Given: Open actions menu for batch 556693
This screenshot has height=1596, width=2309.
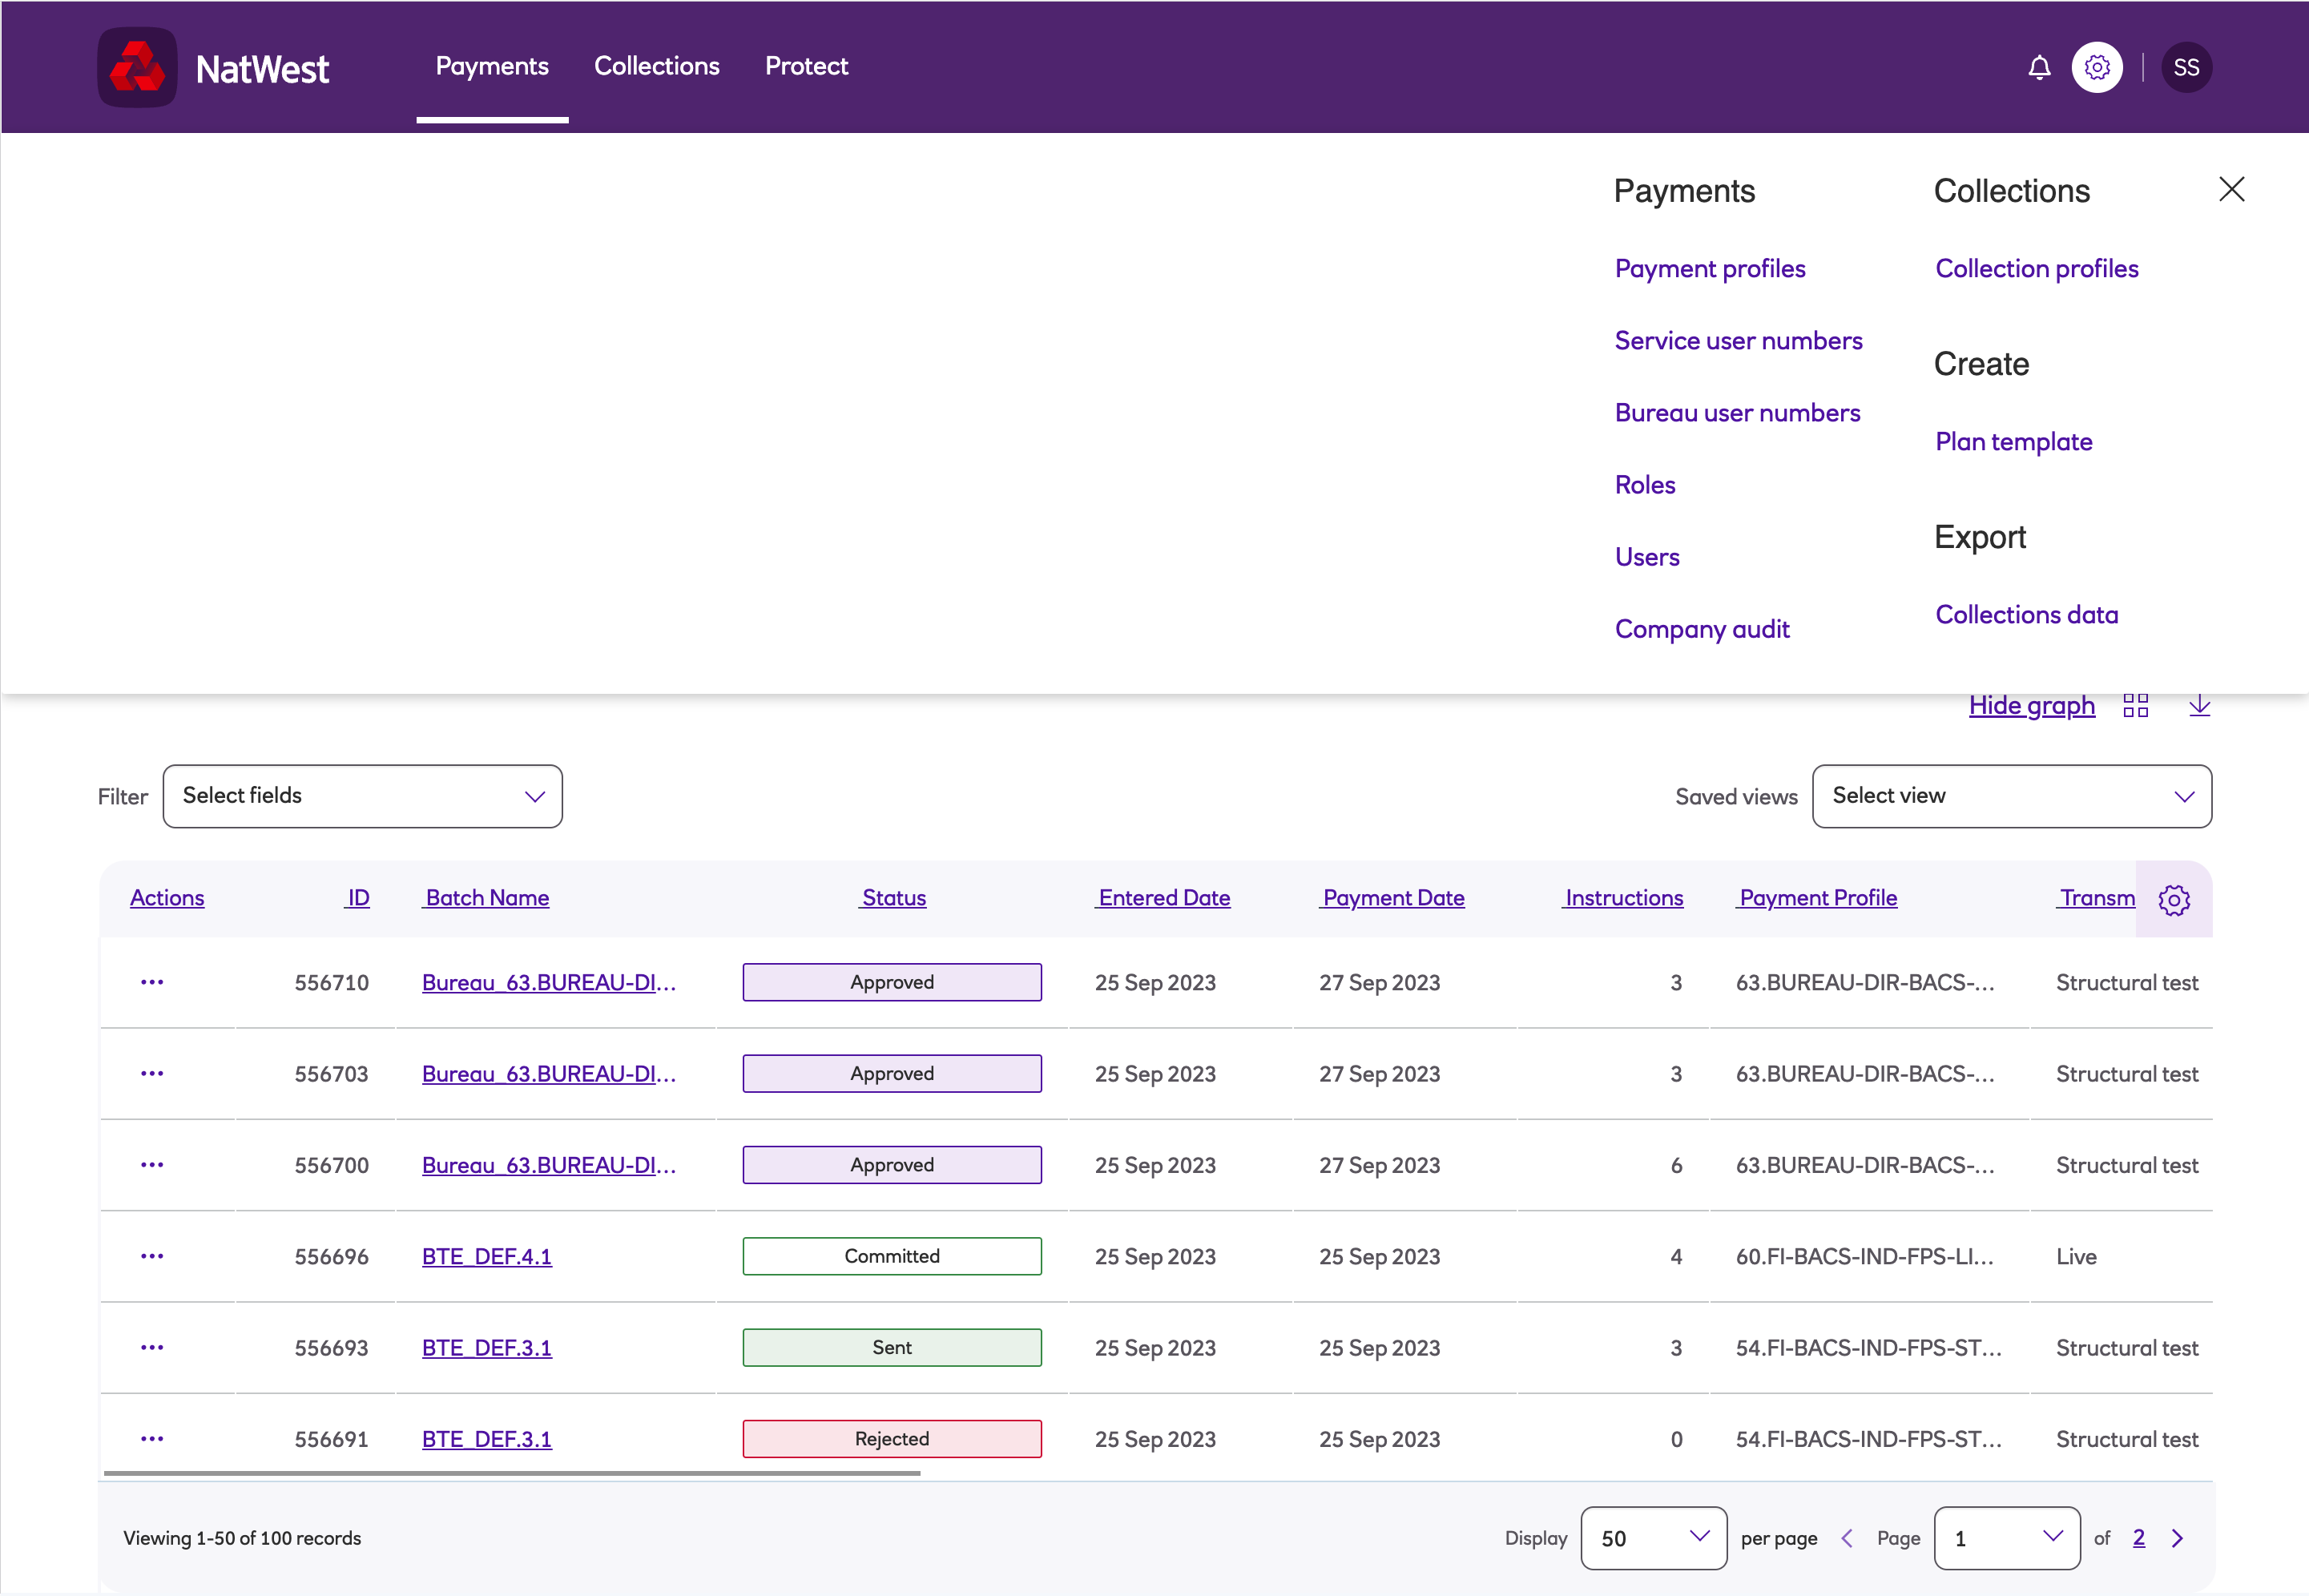Looking at the screenshot, I should (x=152, y=1347).
